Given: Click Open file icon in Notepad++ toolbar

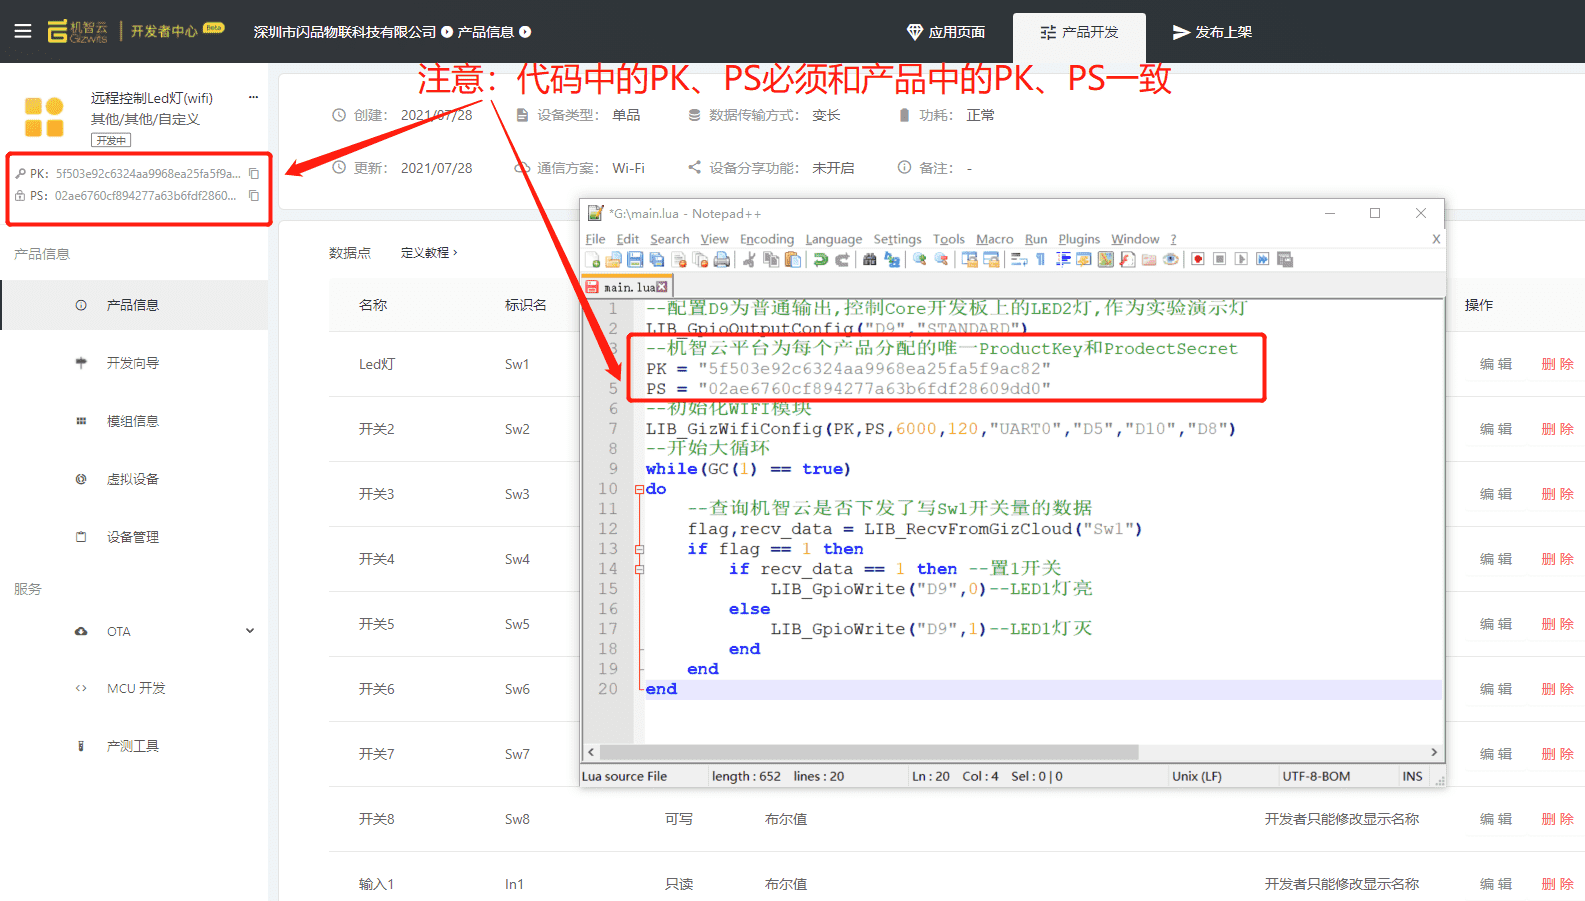Looking at the screenshot, I should pos(613,259).
